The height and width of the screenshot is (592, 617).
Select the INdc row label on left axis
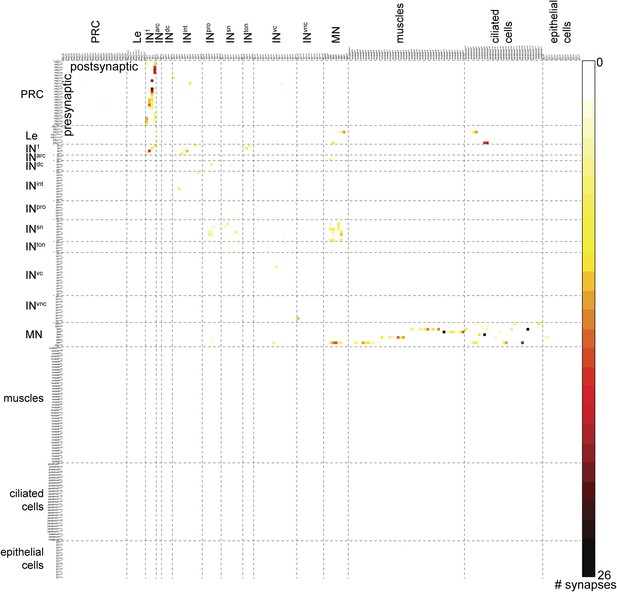[34, 166]
